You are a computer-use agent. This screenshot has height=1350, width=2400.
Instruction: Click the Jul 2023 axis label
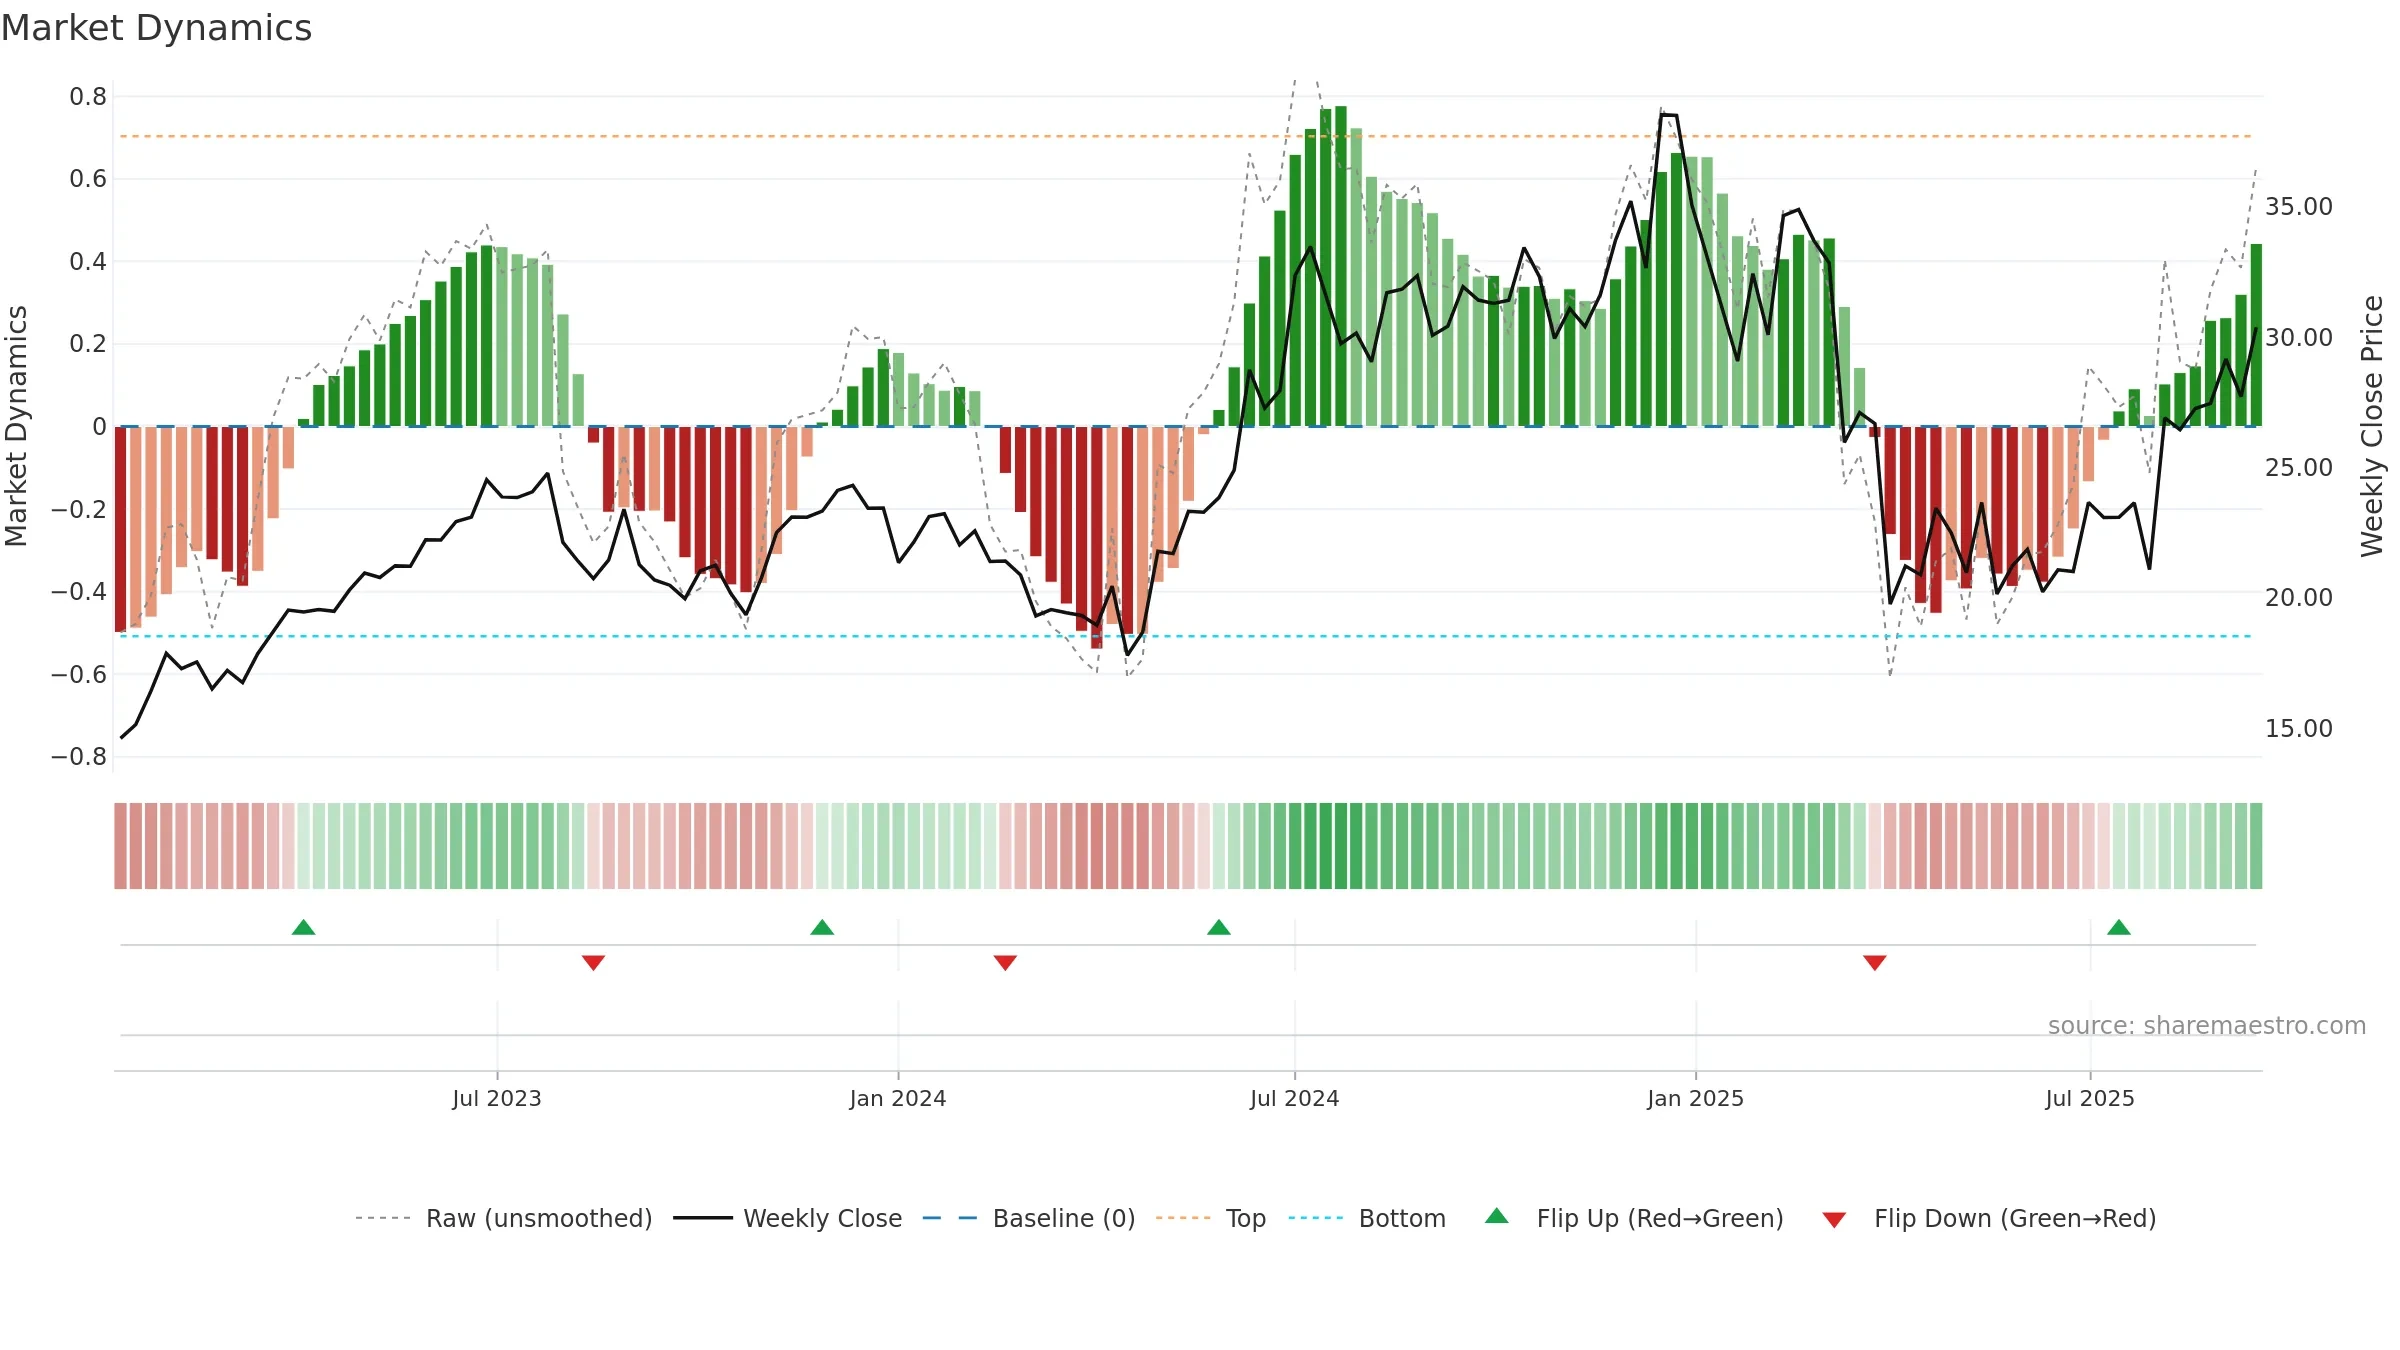(x=497, y=1098)
